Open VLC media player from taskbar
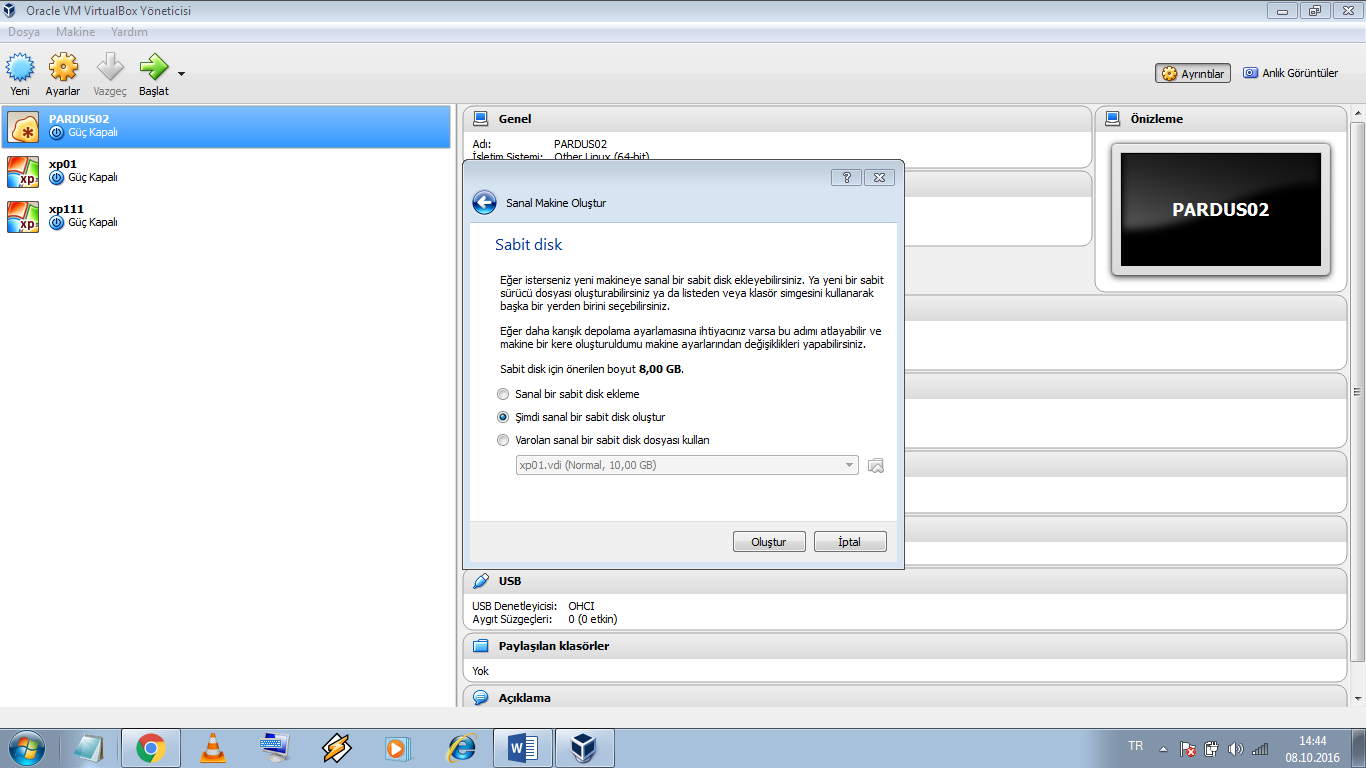This screenshot has height=768, width=1366. [x=213, y=748]
